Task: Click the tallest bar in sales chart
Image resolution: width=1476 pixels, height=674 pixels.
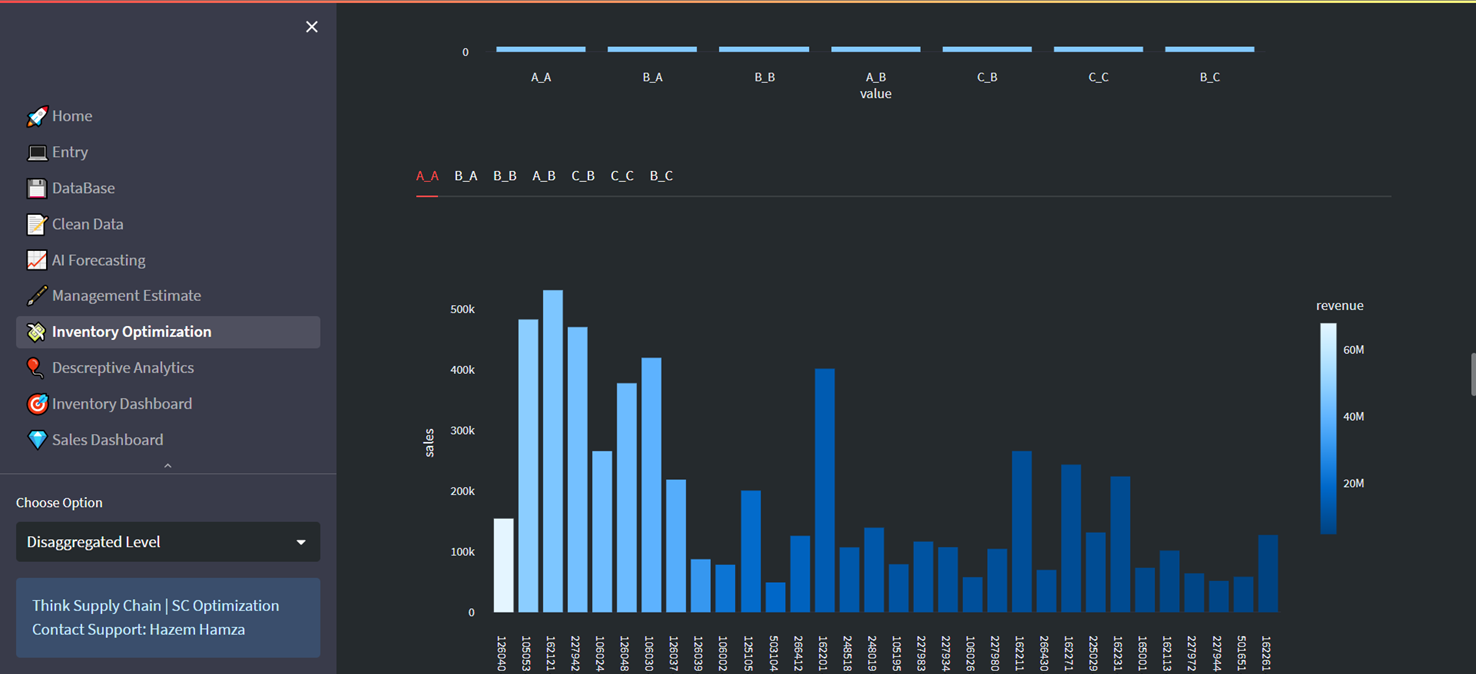Action: point(553,450)
